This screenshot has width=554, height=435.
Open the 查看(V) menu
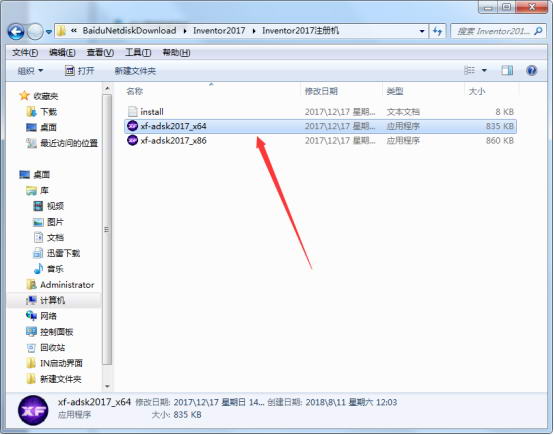[100, 53]
